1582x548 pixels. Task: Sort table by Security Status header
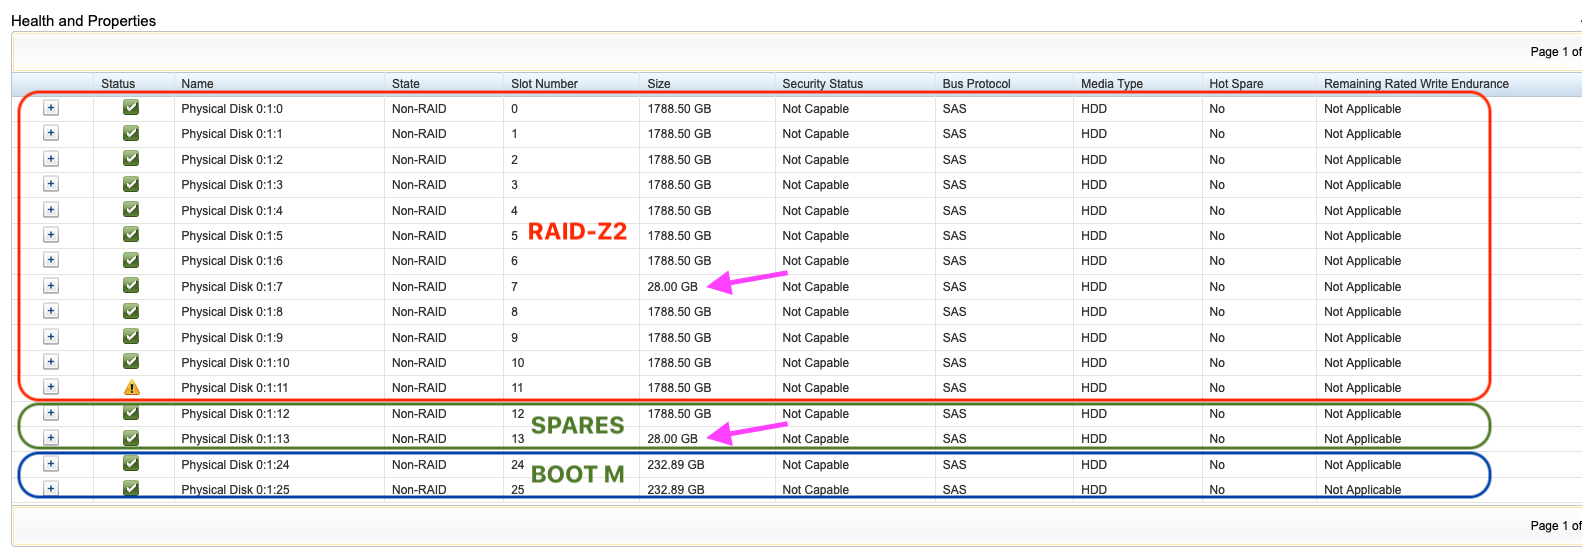(x=822, y=84)
